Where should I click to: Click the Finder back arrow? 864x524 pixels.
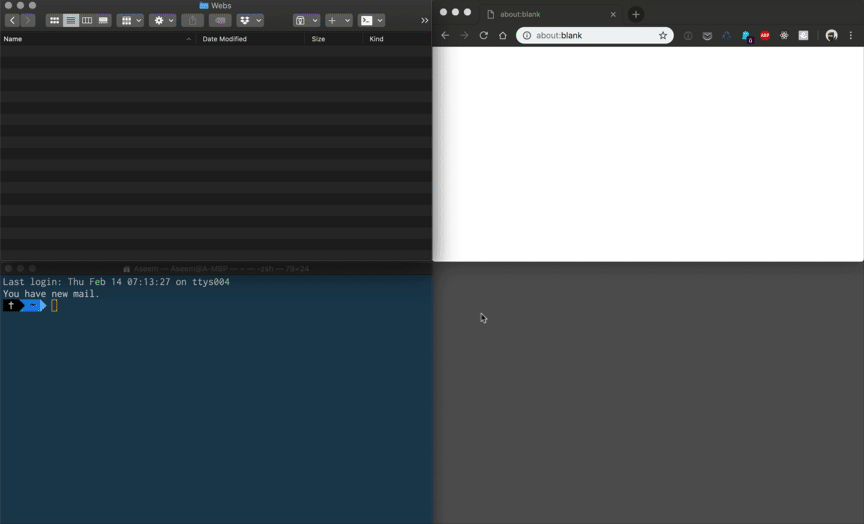(x=12, y=20)
